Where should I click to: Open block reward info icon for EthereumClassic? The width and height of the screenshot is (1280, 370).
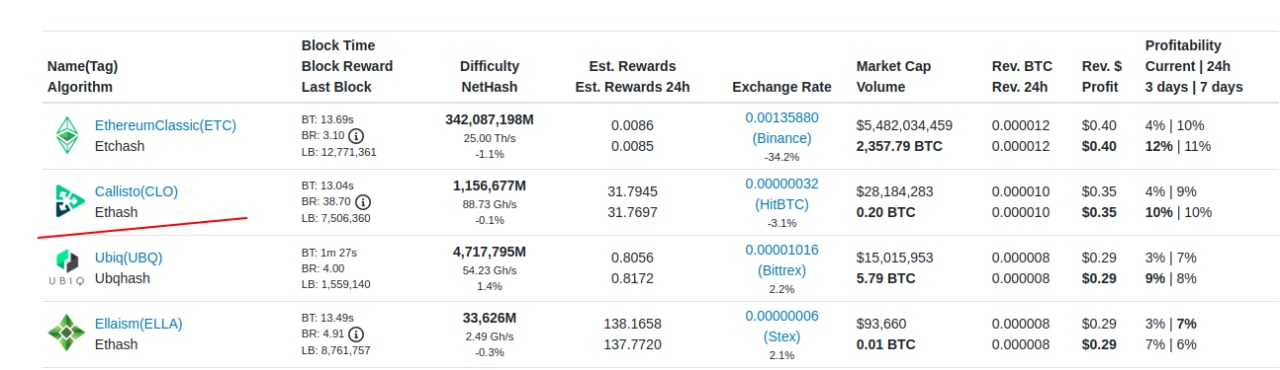356,135
